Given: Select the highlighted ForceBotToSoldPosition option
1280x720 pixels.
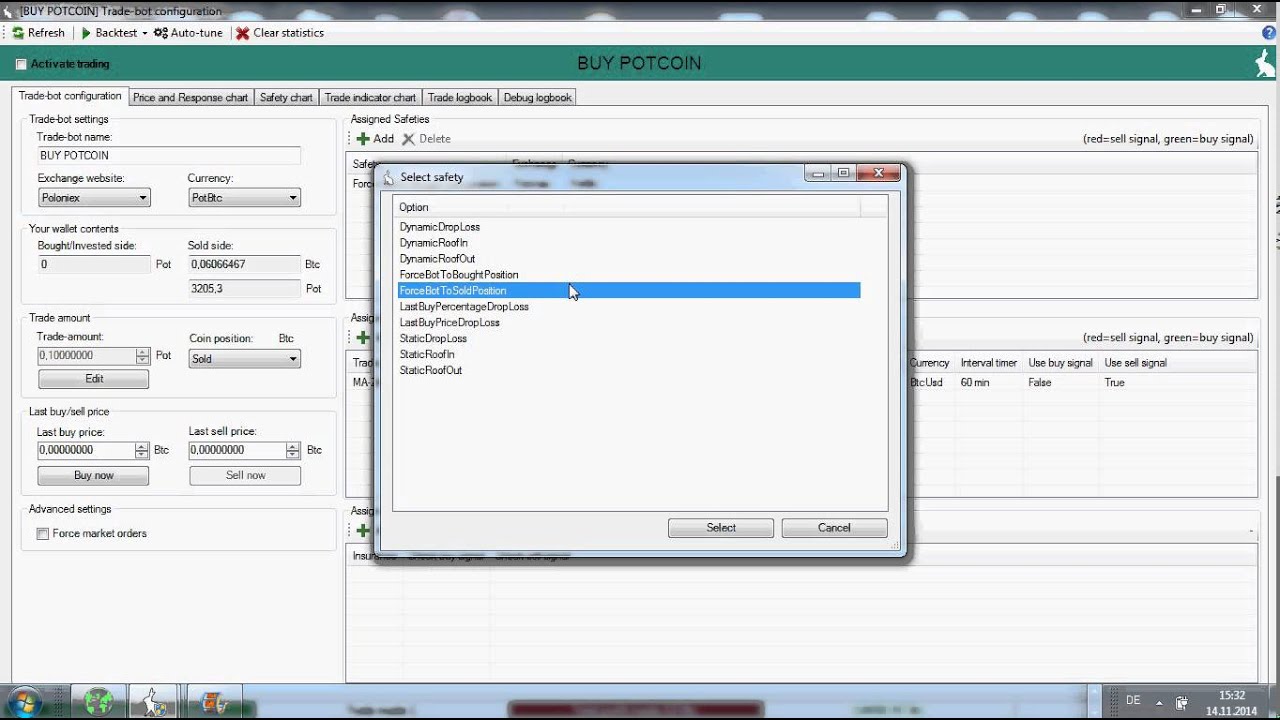Looking at the screenshot, I should pyautogui.click(x=629, y=290).
